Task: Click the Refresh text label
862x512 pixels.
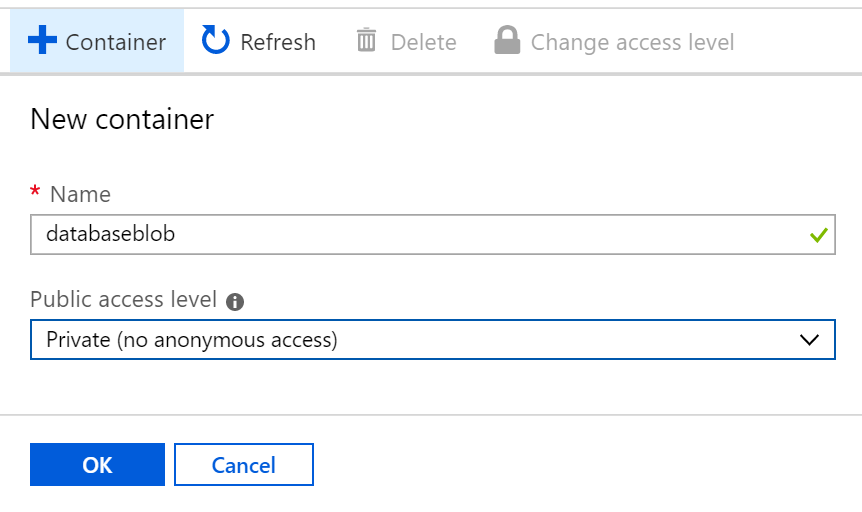Action: (278, 42)
